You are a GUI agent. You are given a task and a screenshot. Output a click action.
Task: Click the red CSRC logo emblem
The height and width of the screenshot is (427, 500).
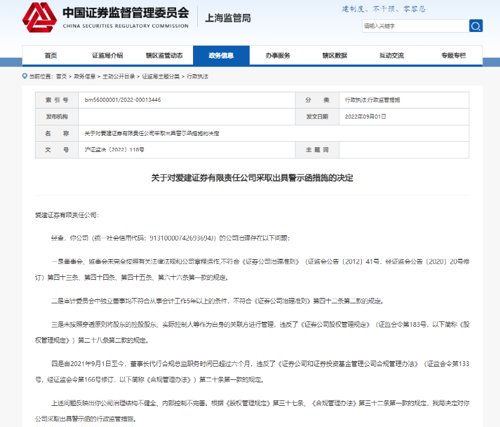pos(39,17)
